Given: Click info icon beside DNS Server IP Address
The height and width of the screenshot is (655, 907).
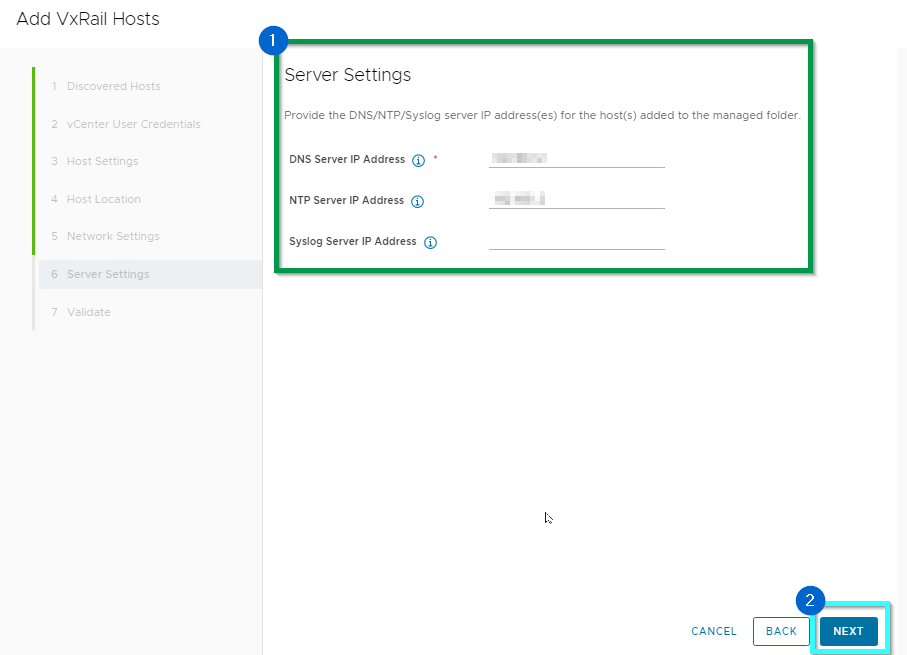Looking at the screenshot, I should click(x=418, y=160).
